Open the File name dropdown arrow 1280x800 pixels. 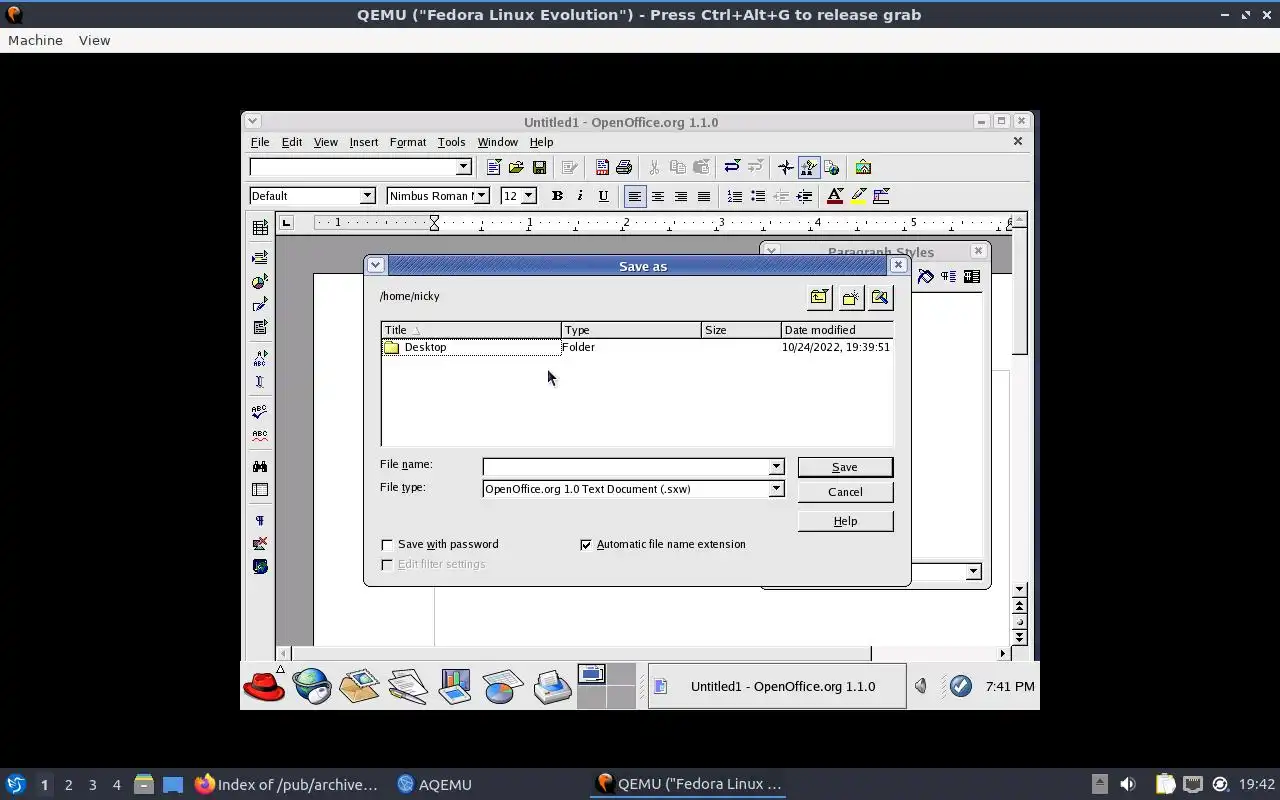[776, 466]
